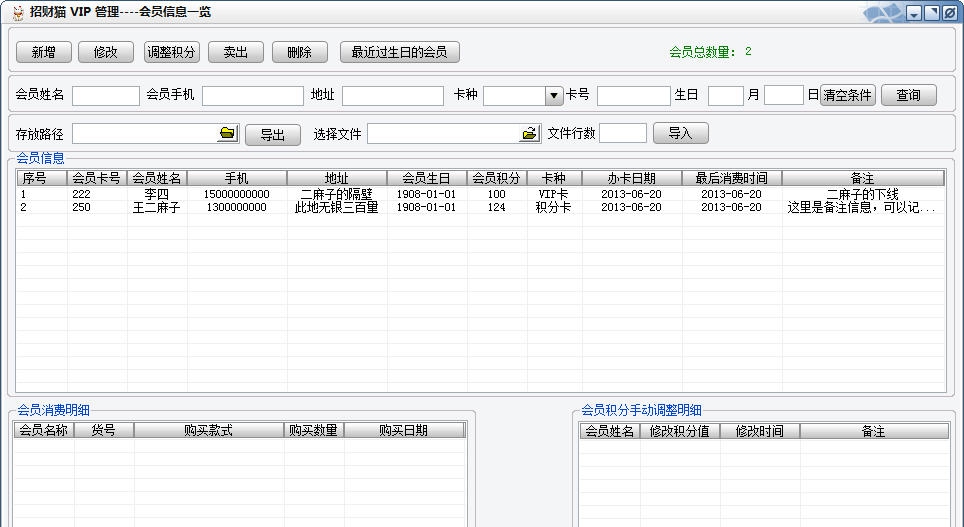Image resolution: width=964 pixels, height=527 pixels.
Task: Click the 导出 button
Action: pyautogui.click(x=272, y=135)
